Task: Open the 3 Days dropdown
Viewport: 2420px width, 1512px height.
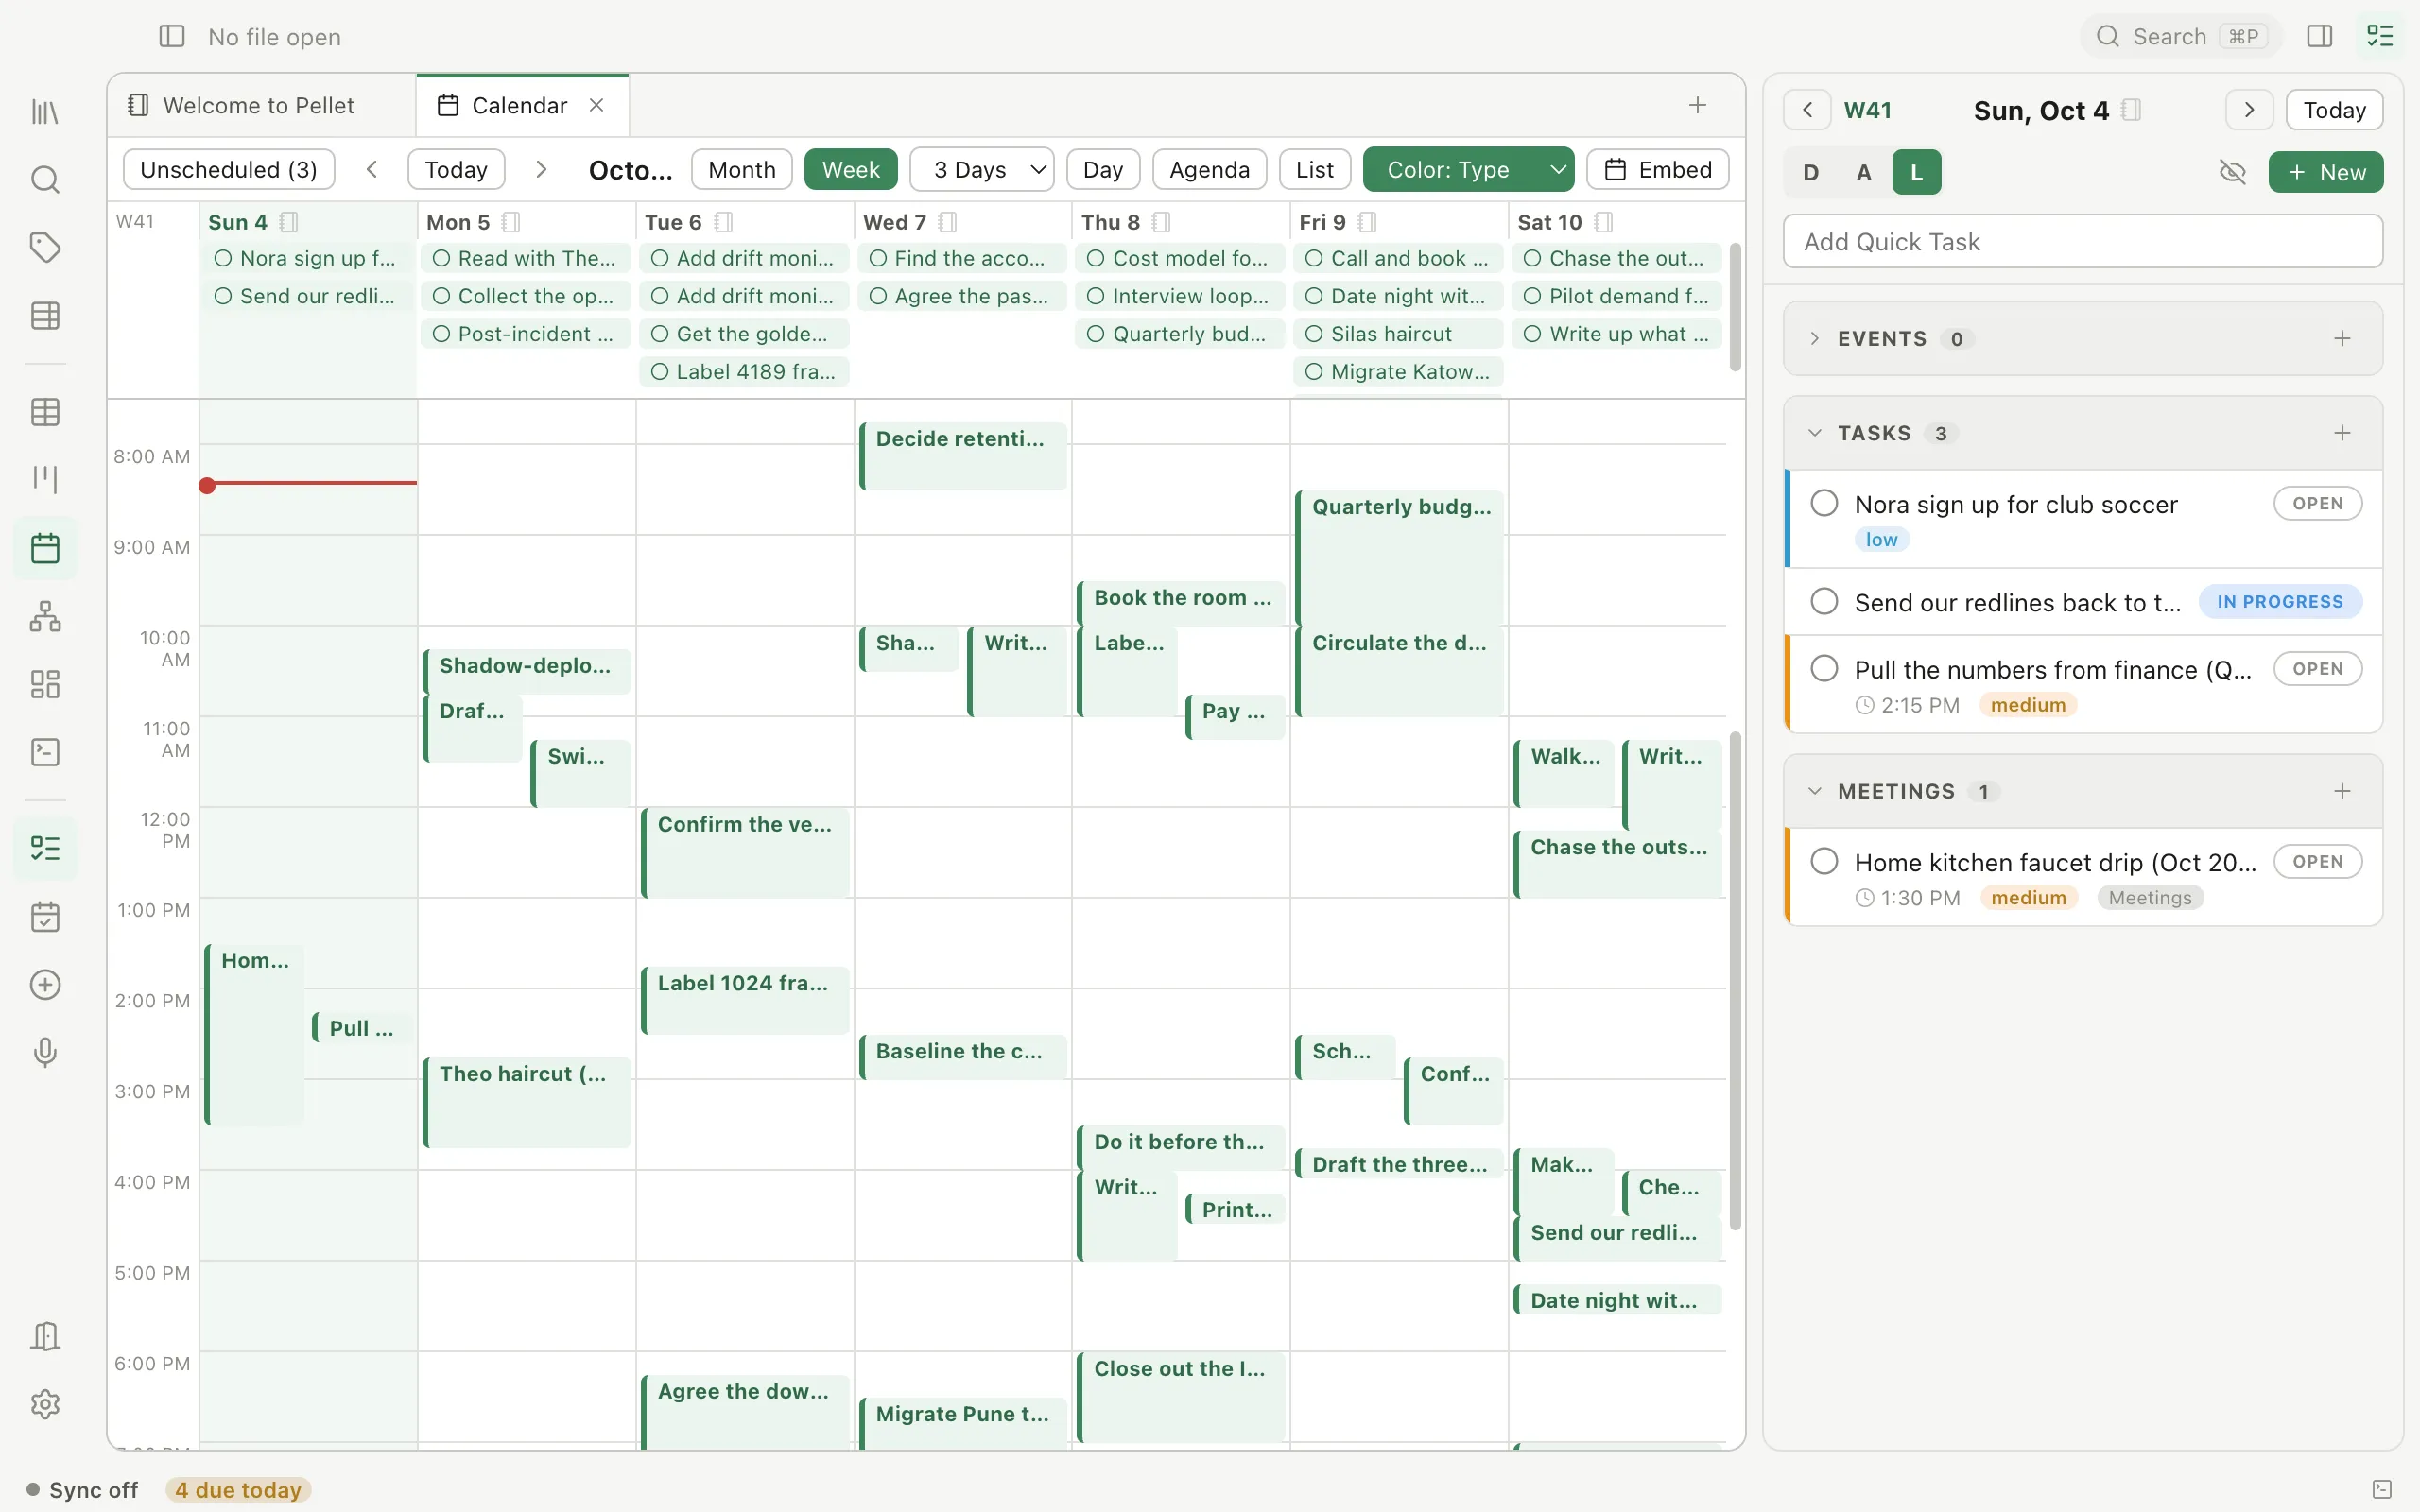Action: pyautogui.click(x=982, y=170)
